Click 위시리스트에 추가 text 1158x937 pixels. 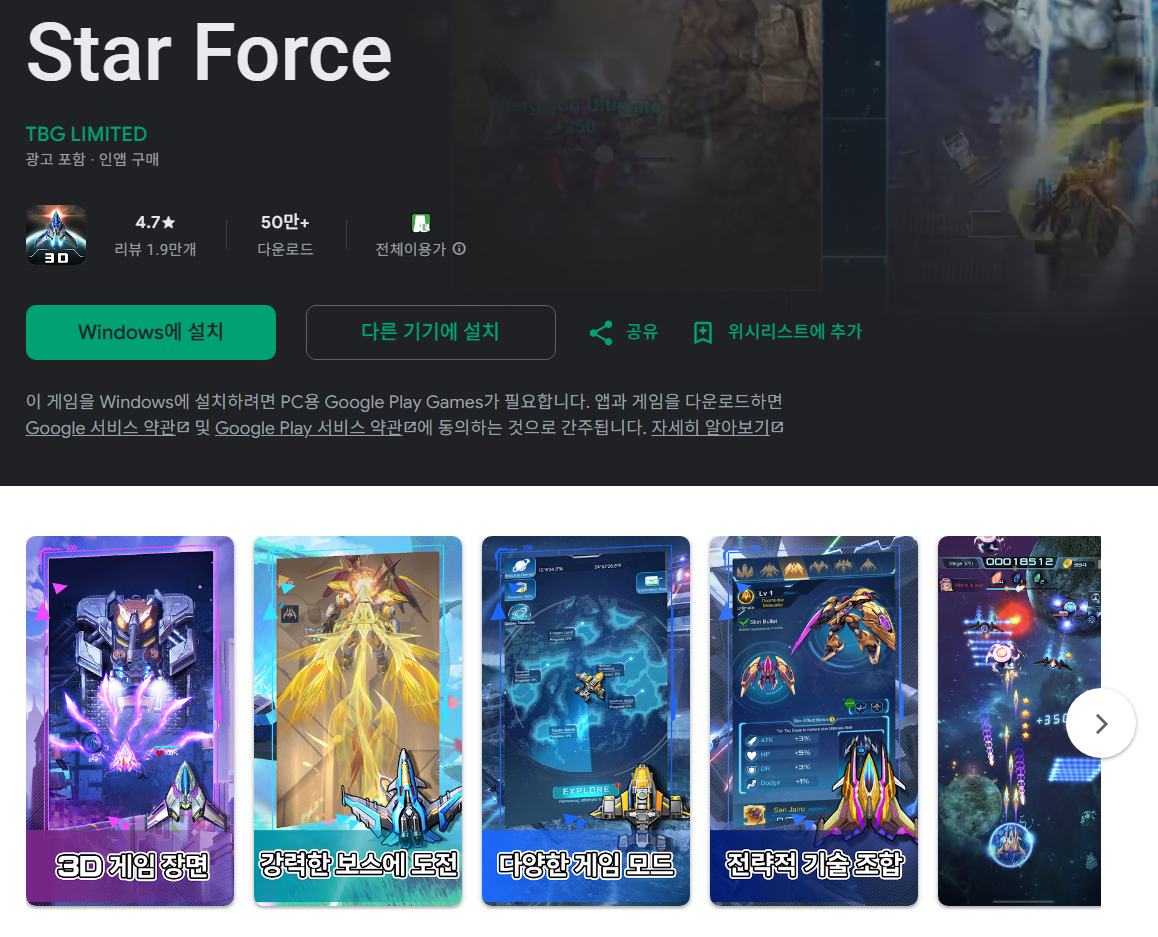tap(795, 332)
